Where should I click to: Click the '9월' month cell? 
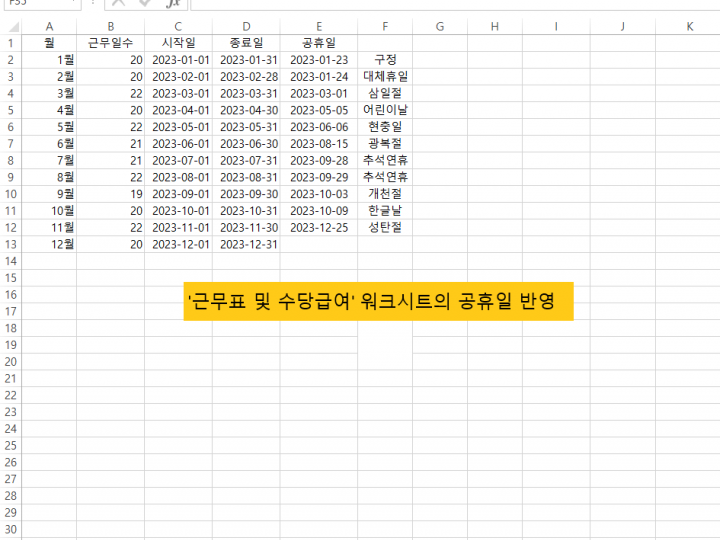[x=49, y=194]
